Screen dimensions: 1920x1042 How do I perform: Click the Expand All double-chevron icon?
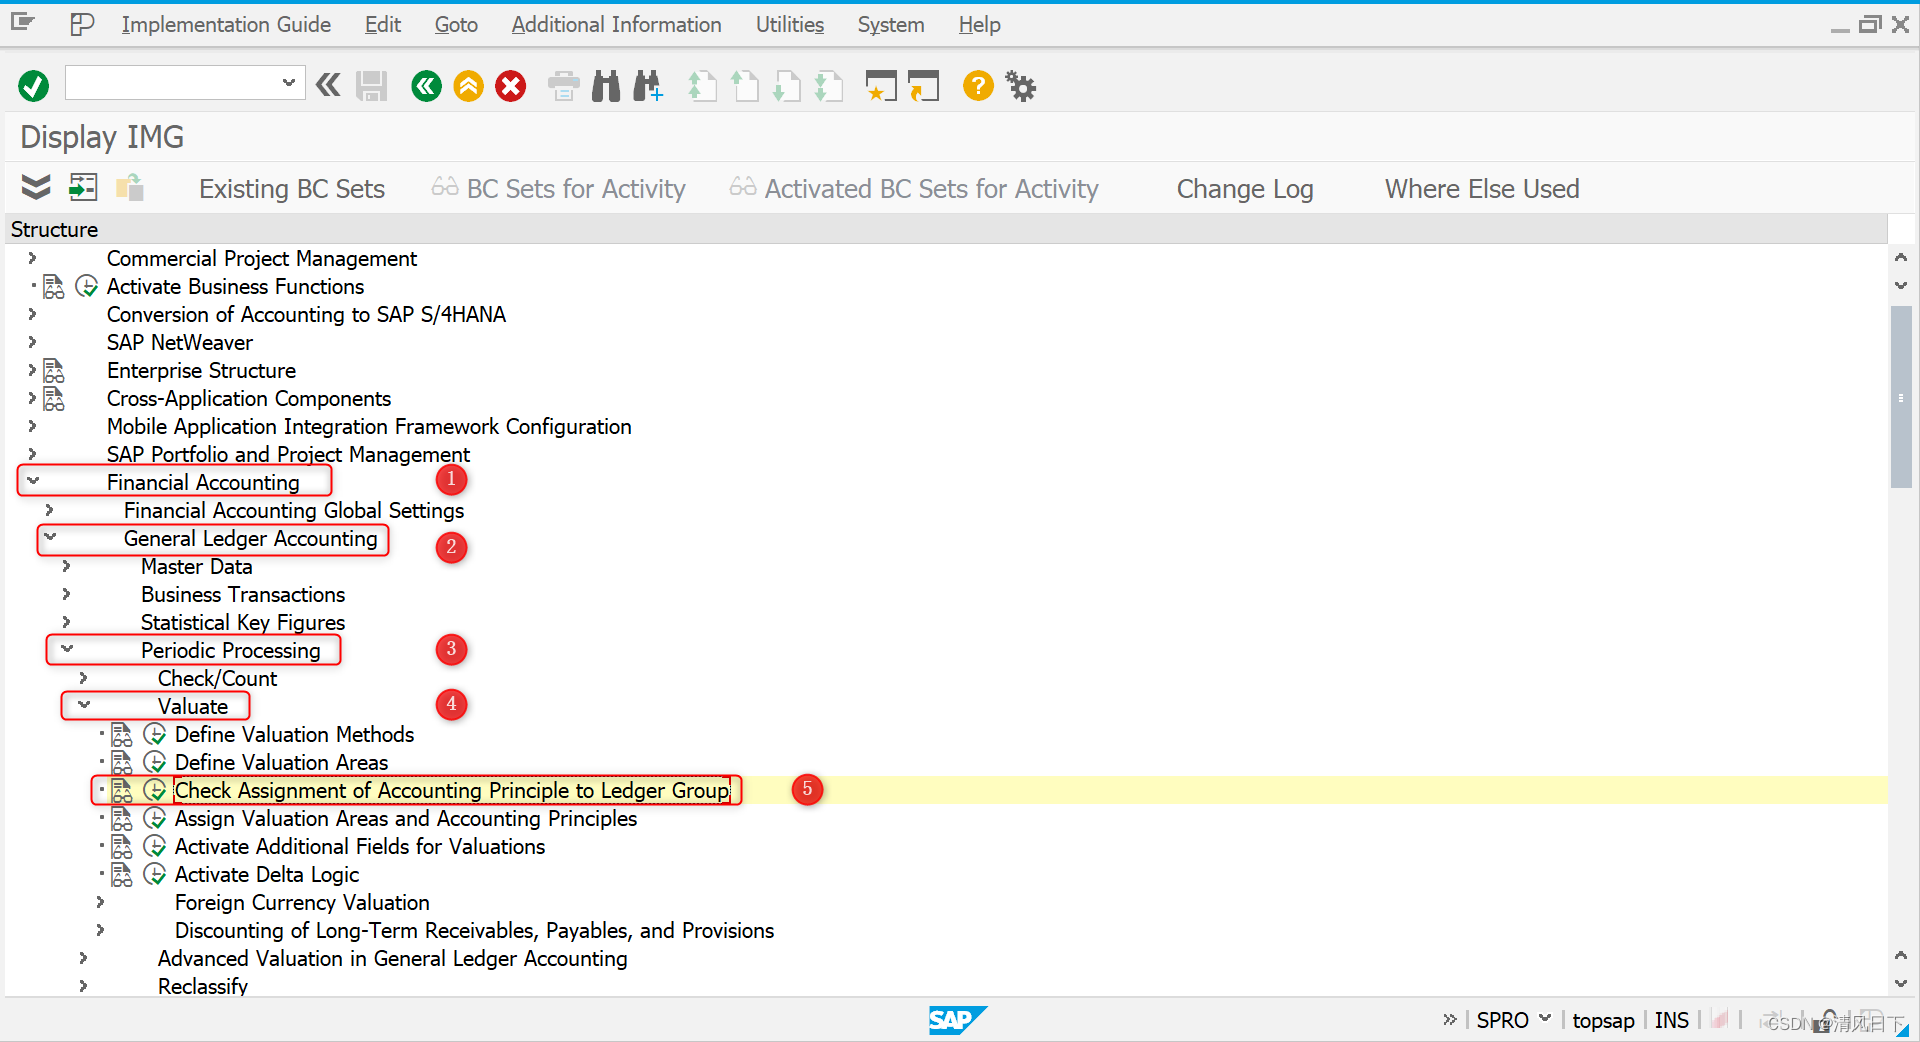(x=36, y=187)
